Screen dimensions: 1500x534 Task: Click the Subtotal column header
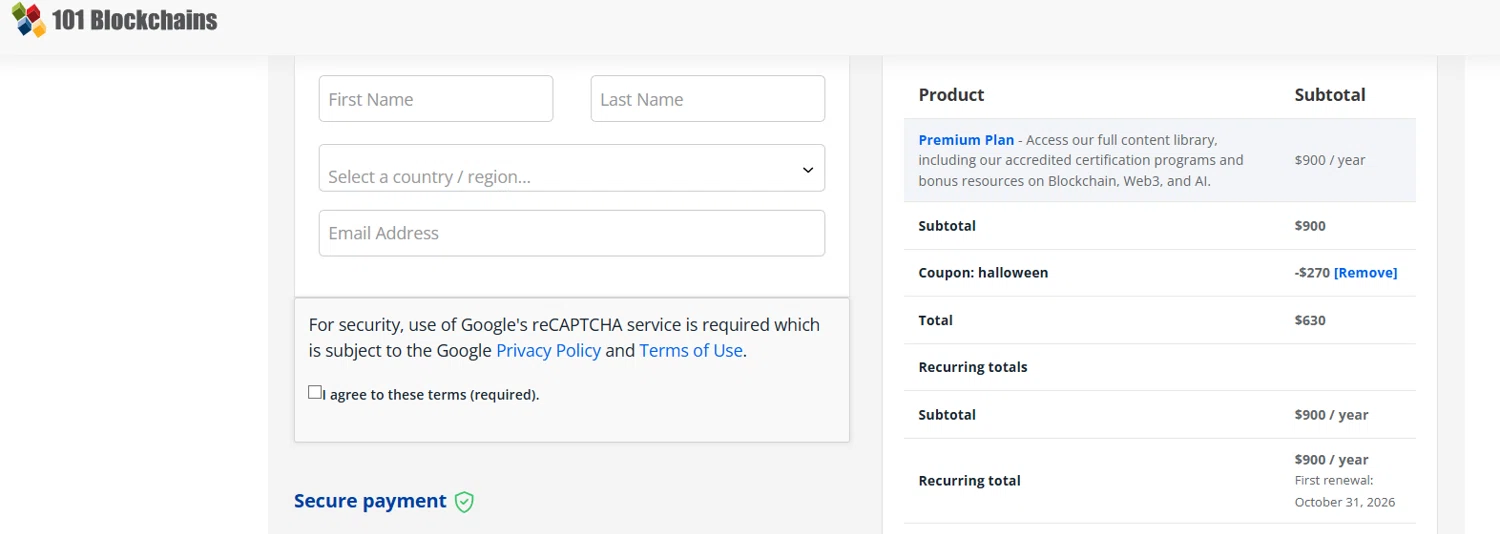(1329, 95)
